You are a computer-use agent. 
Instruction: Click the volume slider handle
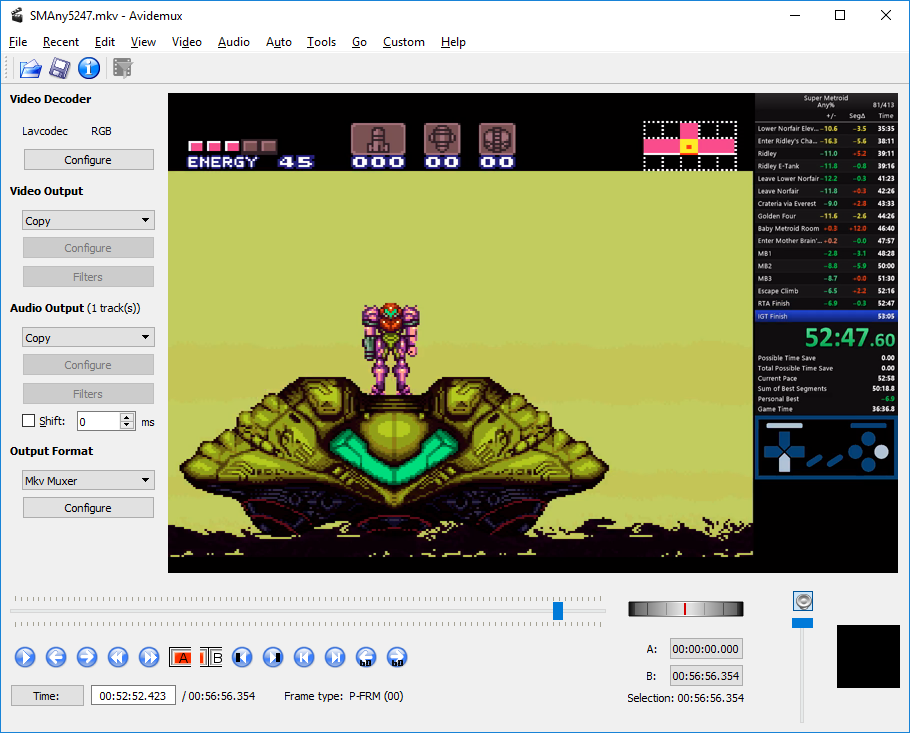(803, 623)
